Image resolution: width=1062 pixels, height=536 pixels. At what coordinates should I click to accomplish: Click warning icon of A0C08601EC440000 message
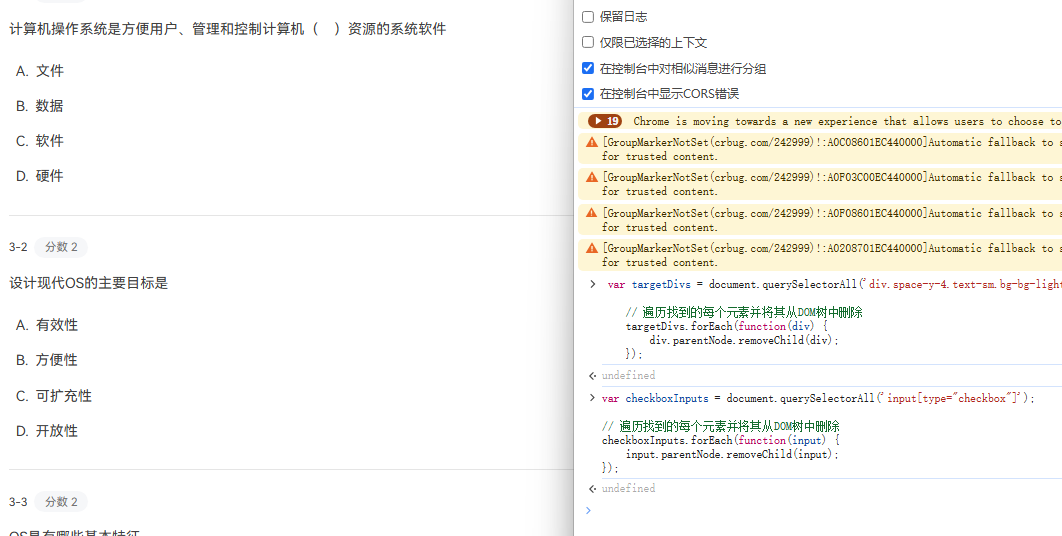[x=592, y=143]
